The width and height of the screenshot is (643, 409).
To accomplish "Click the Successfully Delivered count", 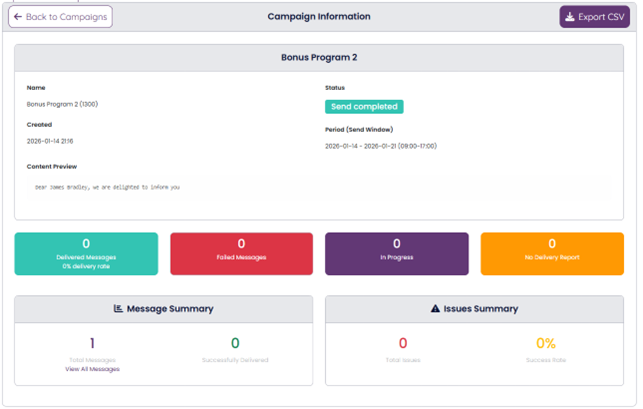I will click(235, 344).
